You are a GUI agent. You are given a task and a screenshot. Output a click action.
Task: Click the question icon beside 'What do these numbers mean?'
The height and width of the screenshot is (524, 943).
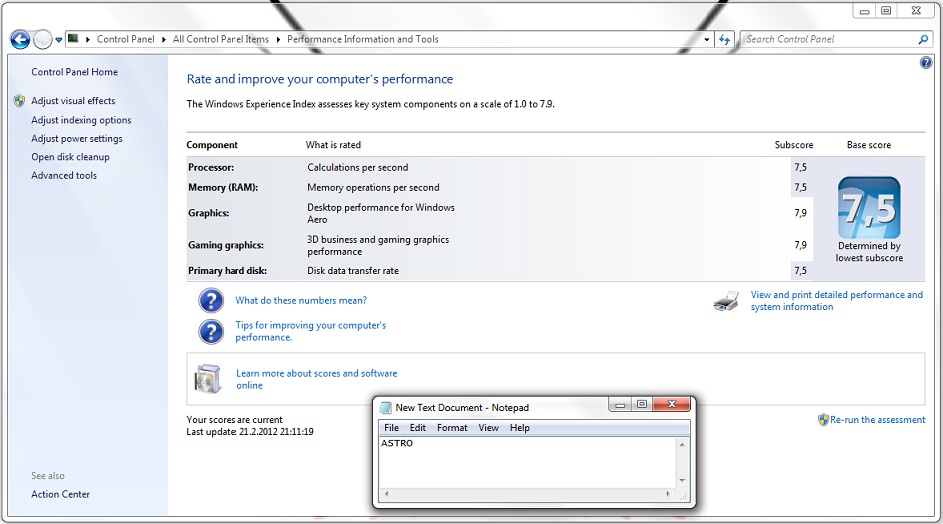coord(211,301)
